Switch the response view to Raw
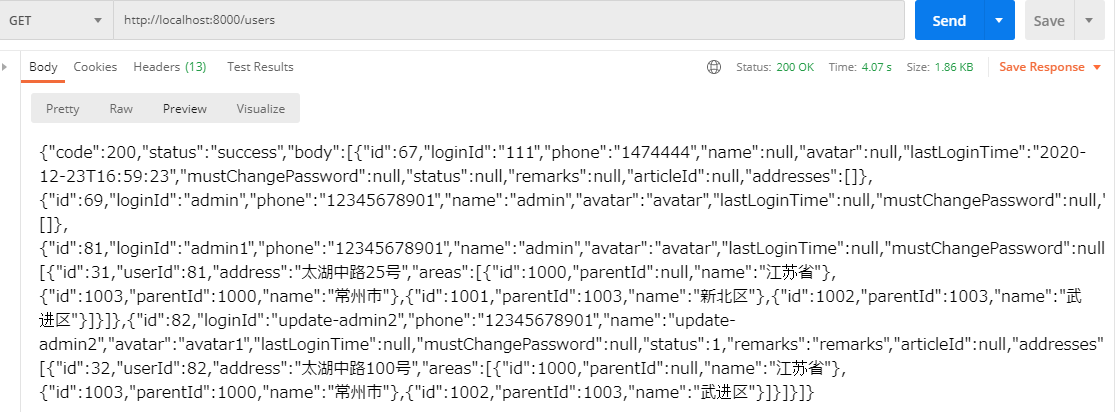Screen dimensions: 1115x412 121,109
